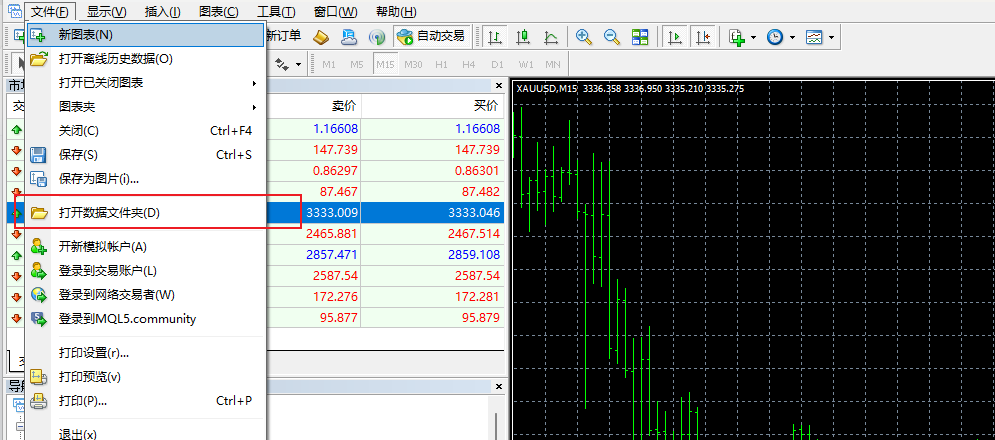Switch chart to line chart icon
Image resolution: width=995 pixels, height=440 pixels.
tap(551, 37)
